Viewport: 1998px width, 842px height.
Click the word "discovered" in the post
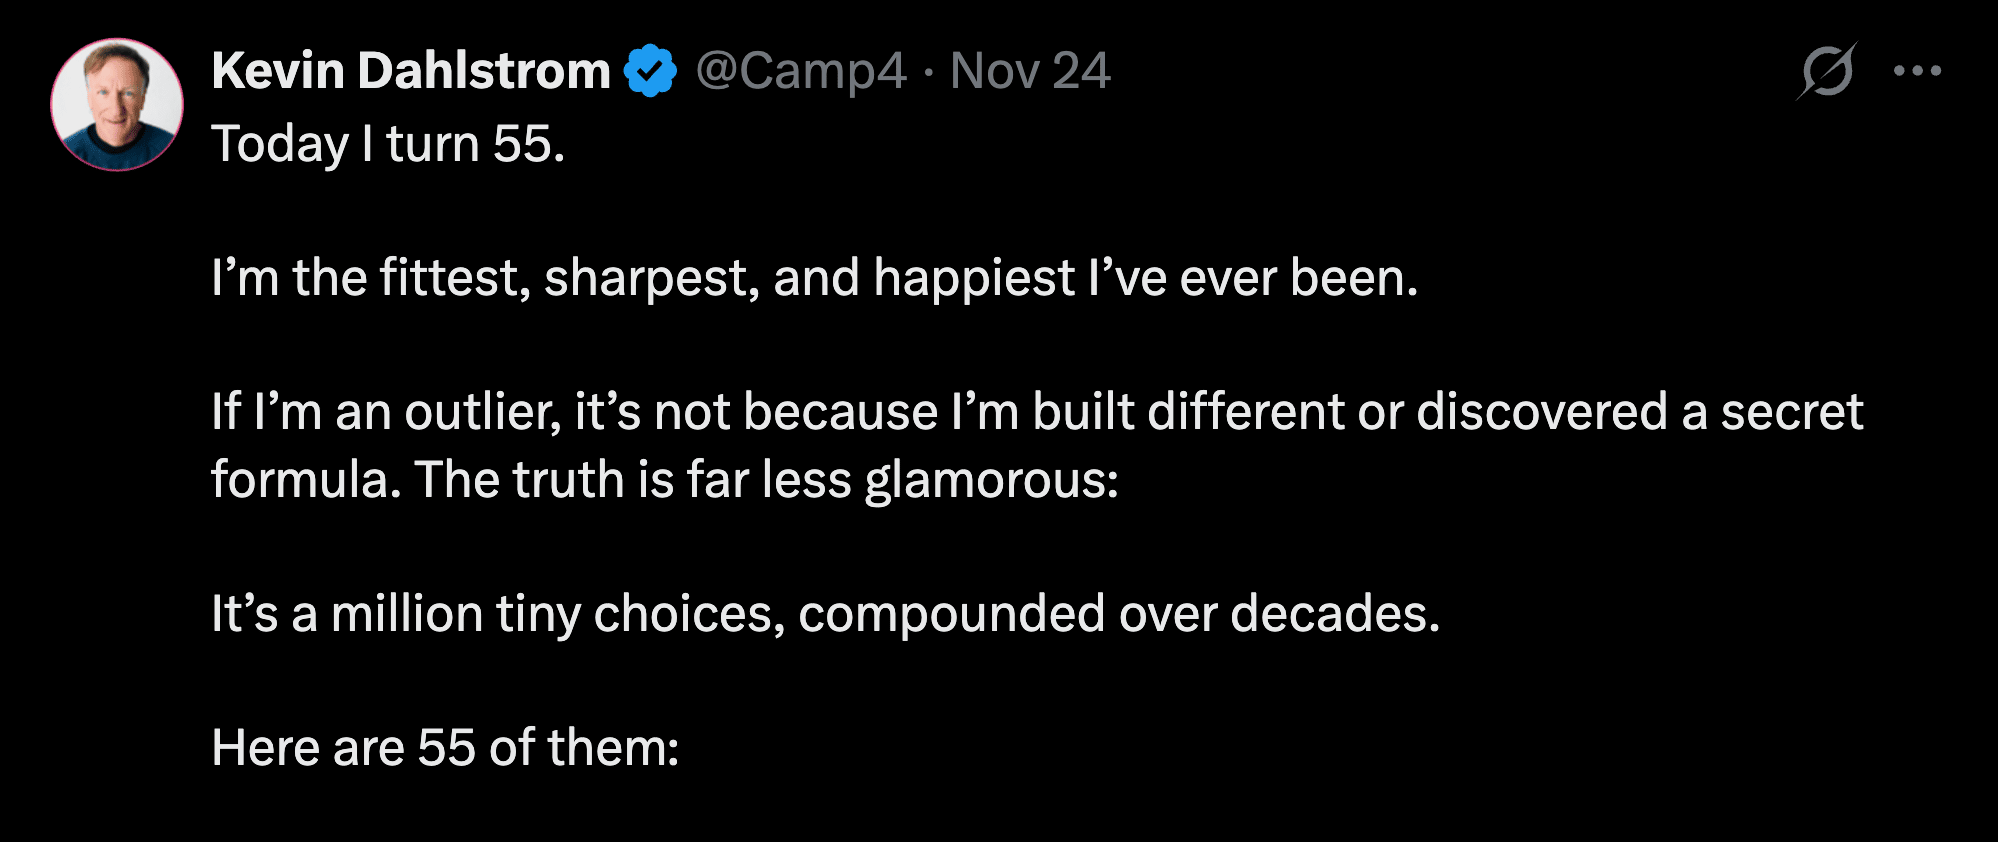click(1541, 412)
